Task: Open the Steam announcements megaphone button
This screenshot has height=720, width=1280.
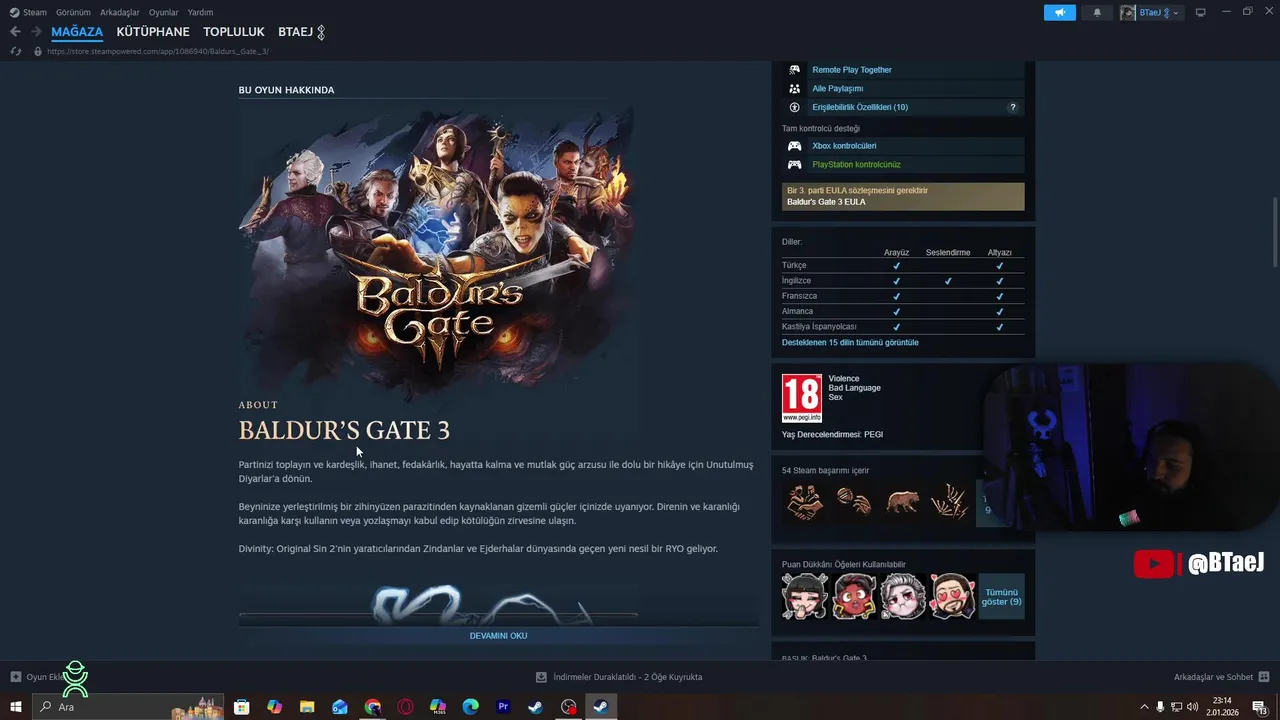Action: [1059, 12]
